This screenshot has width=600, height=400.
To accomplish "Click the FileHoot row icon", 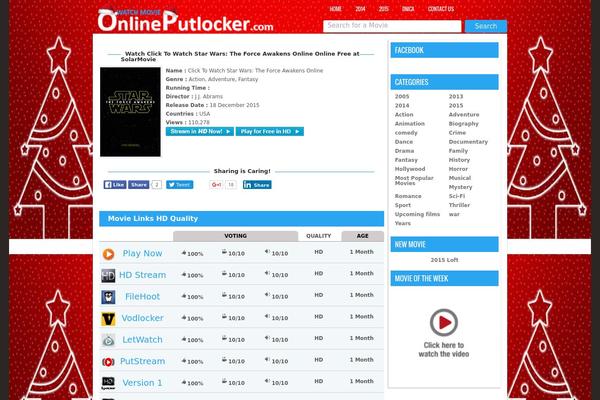I will click(108, 297).
